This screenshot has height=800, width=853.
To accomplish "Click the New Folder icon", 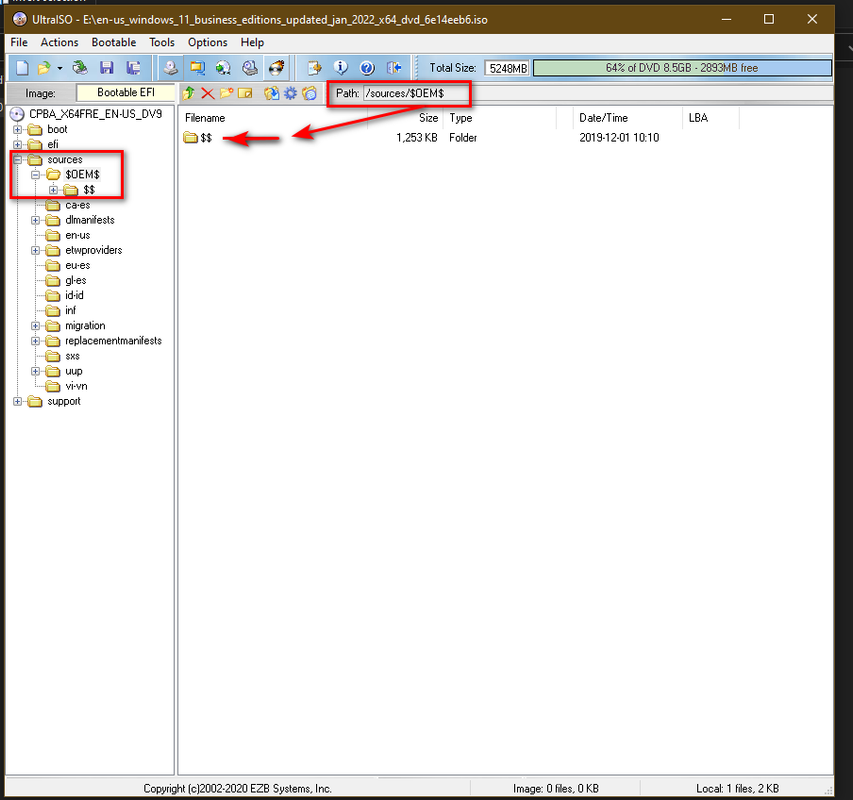I will pyautogui.click(x=226, y=94).
